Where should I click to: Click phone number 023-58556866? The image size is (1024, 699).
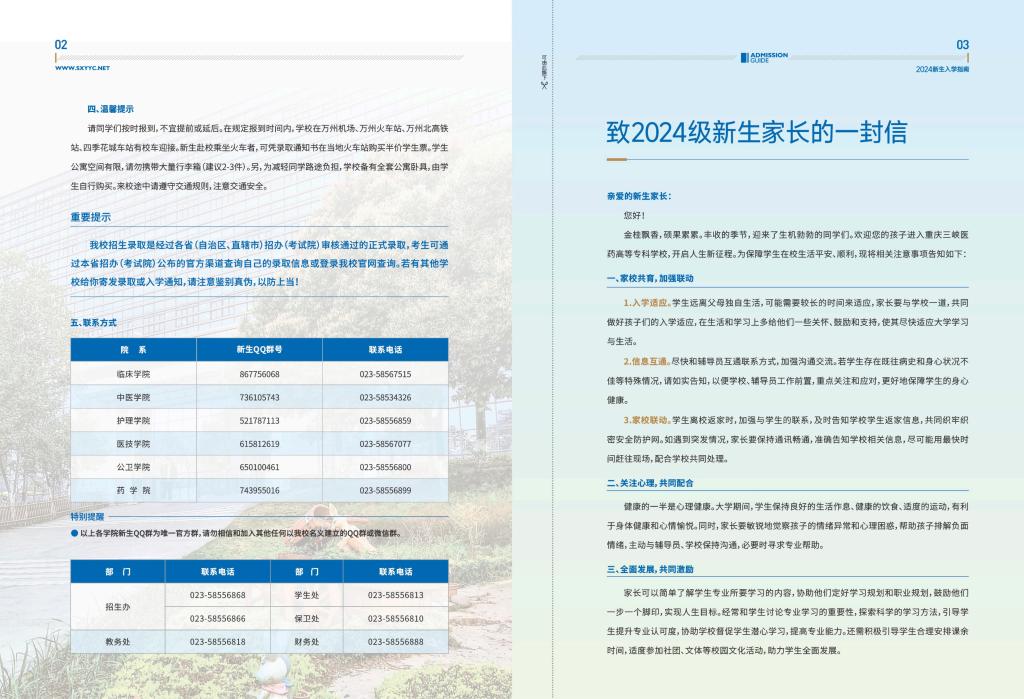(217, 618)
